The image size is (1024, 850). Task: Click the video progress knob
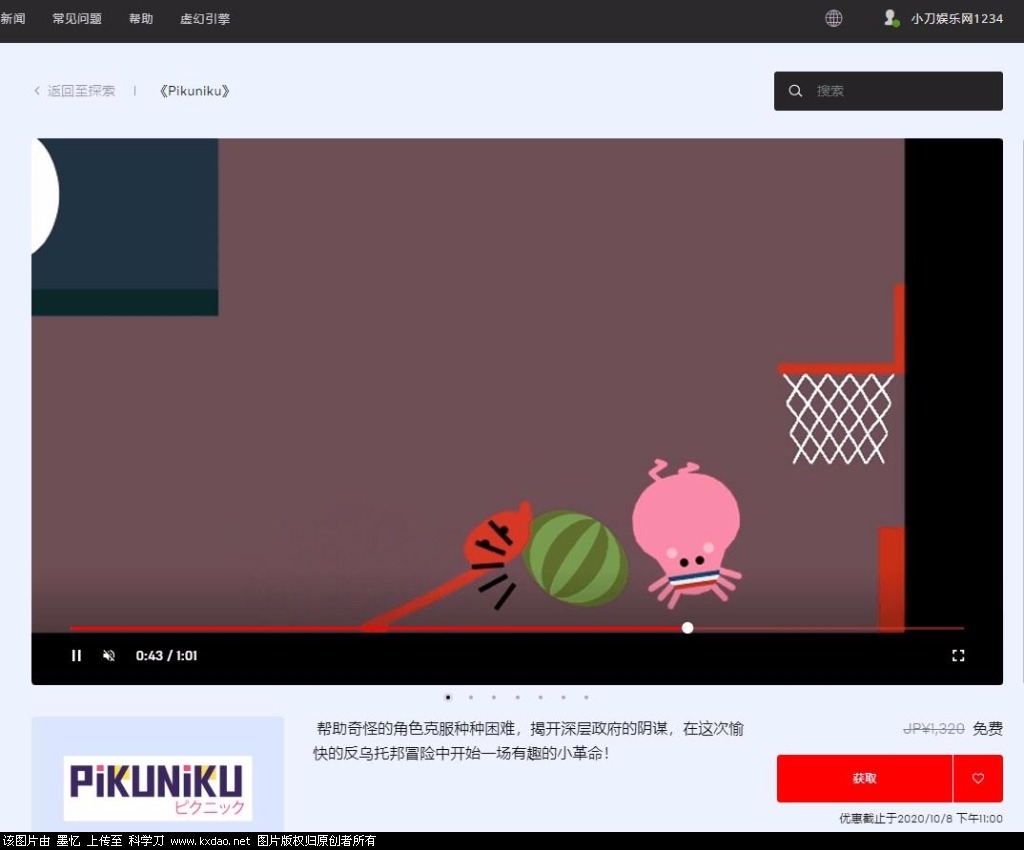click(687, 628)
